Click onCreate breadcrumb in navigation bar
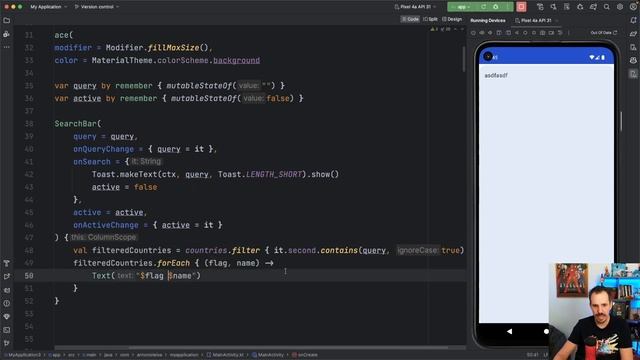Image resolution: width=640 pixels, height=360 pixels. pyautogui.click(x=304, y=355)
